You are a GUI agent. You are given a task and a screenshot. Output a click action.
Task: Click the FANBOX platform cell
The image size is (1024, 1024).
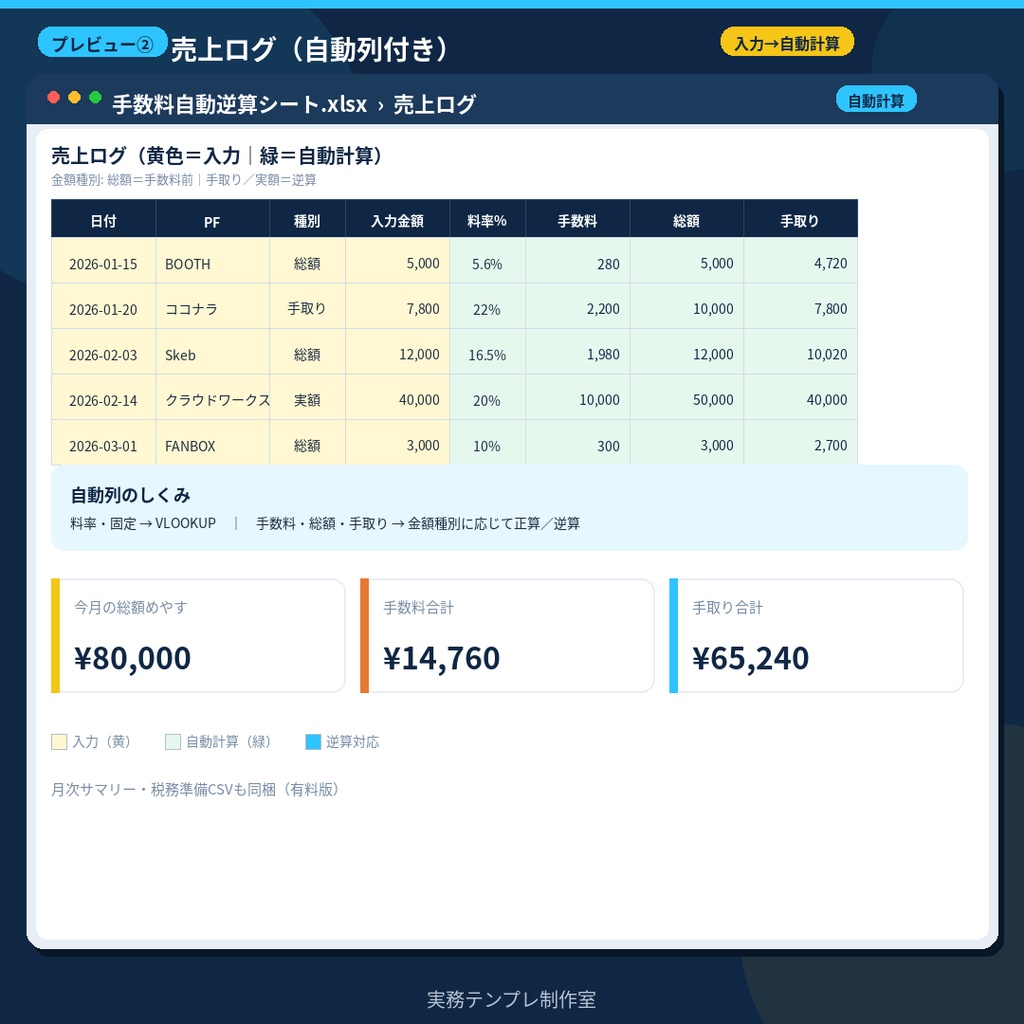tap(212, 443)
